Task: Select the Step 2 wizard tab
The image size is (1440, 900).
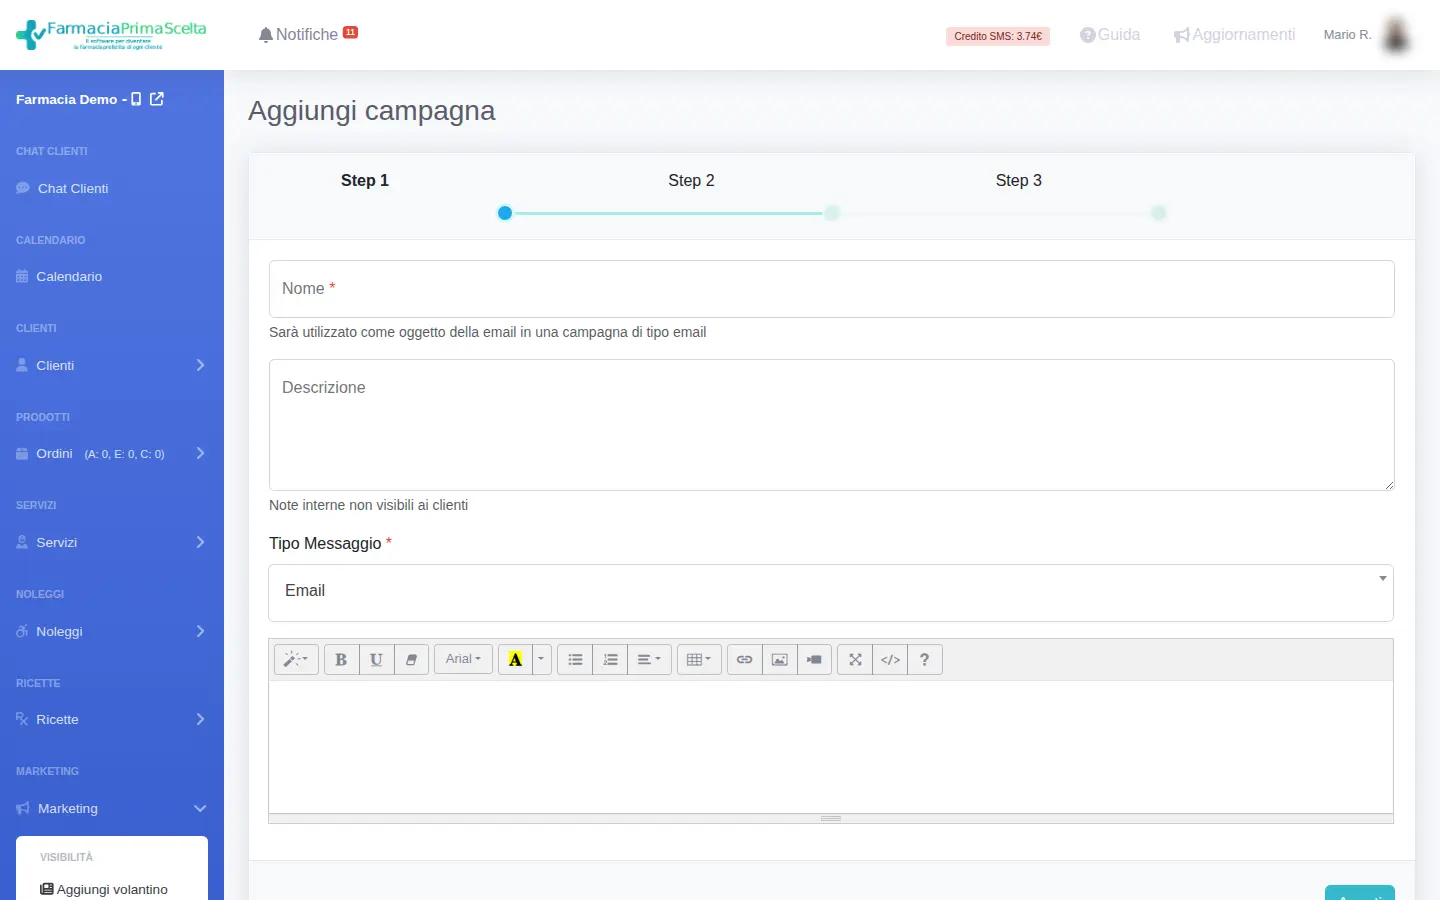Action: click(691, 180)
